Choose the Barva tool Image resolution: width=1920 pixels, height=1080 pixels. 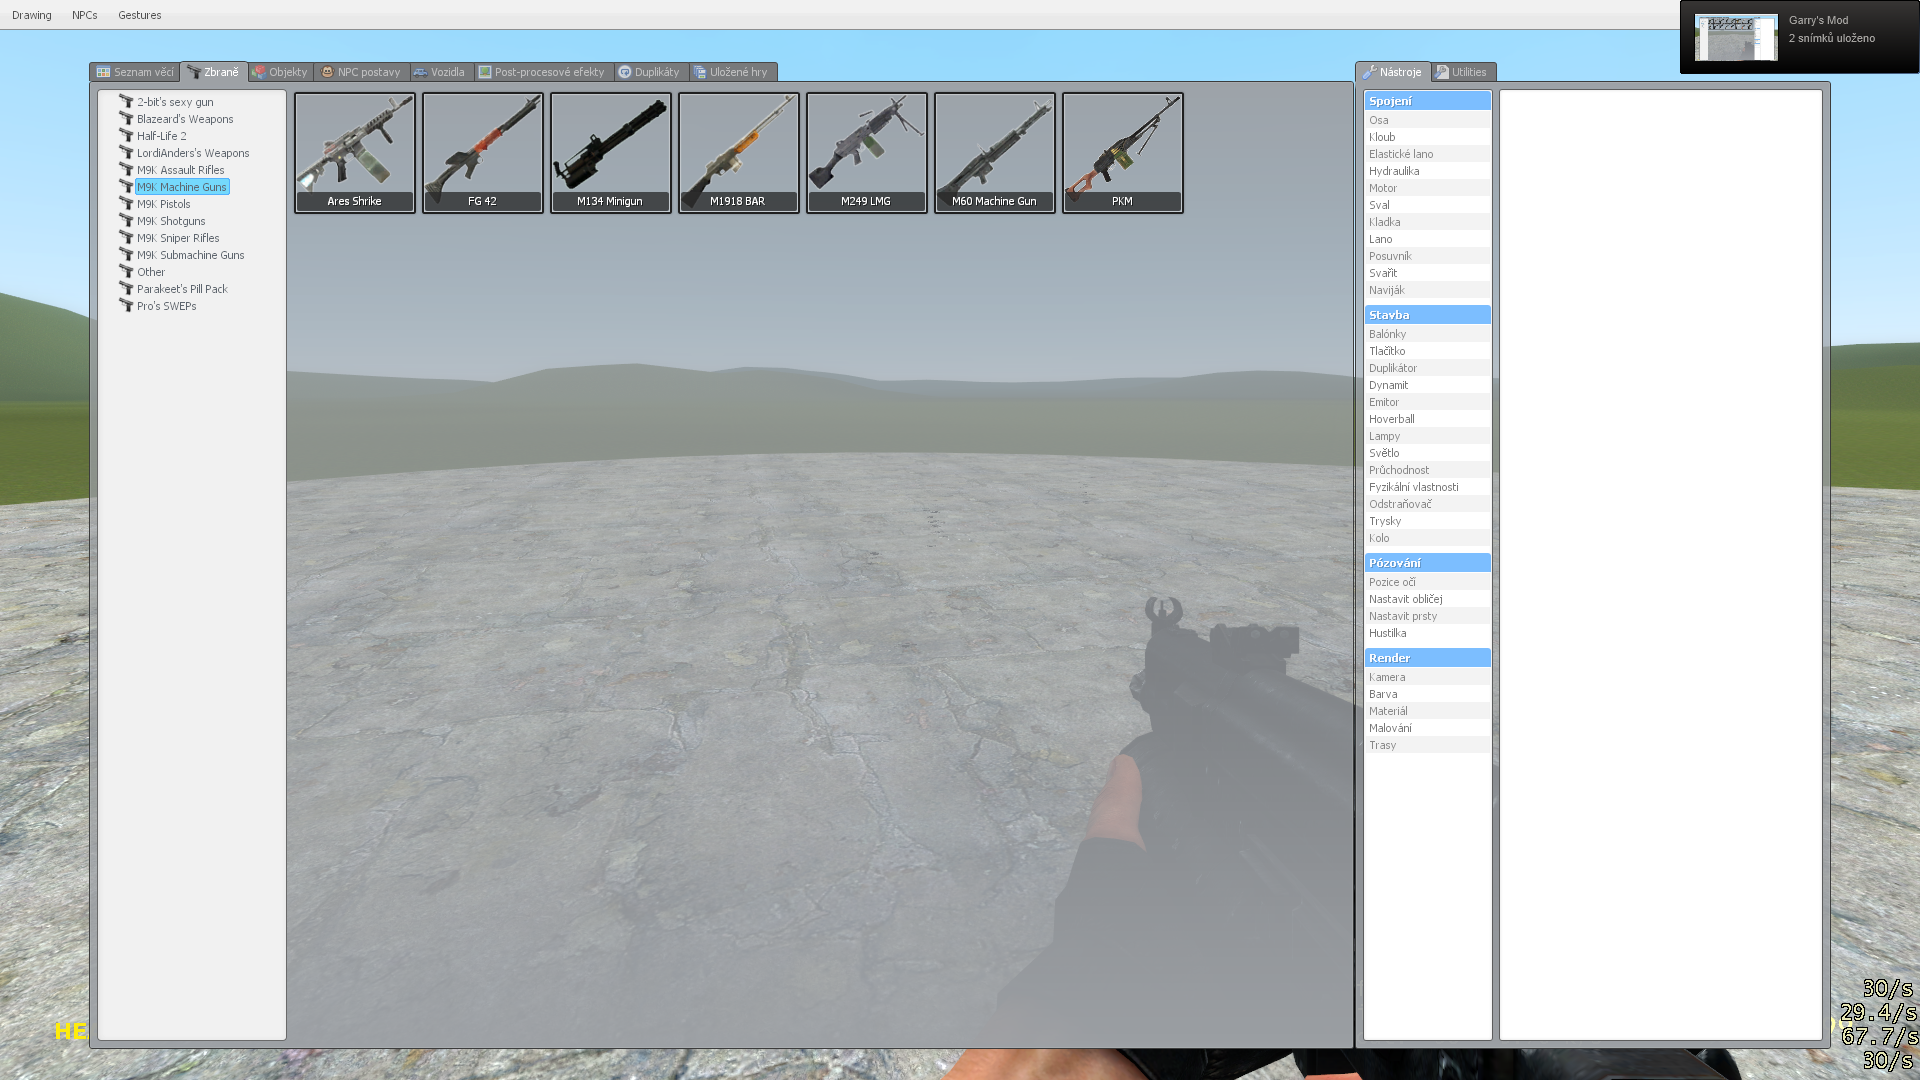pos(1427,694)
